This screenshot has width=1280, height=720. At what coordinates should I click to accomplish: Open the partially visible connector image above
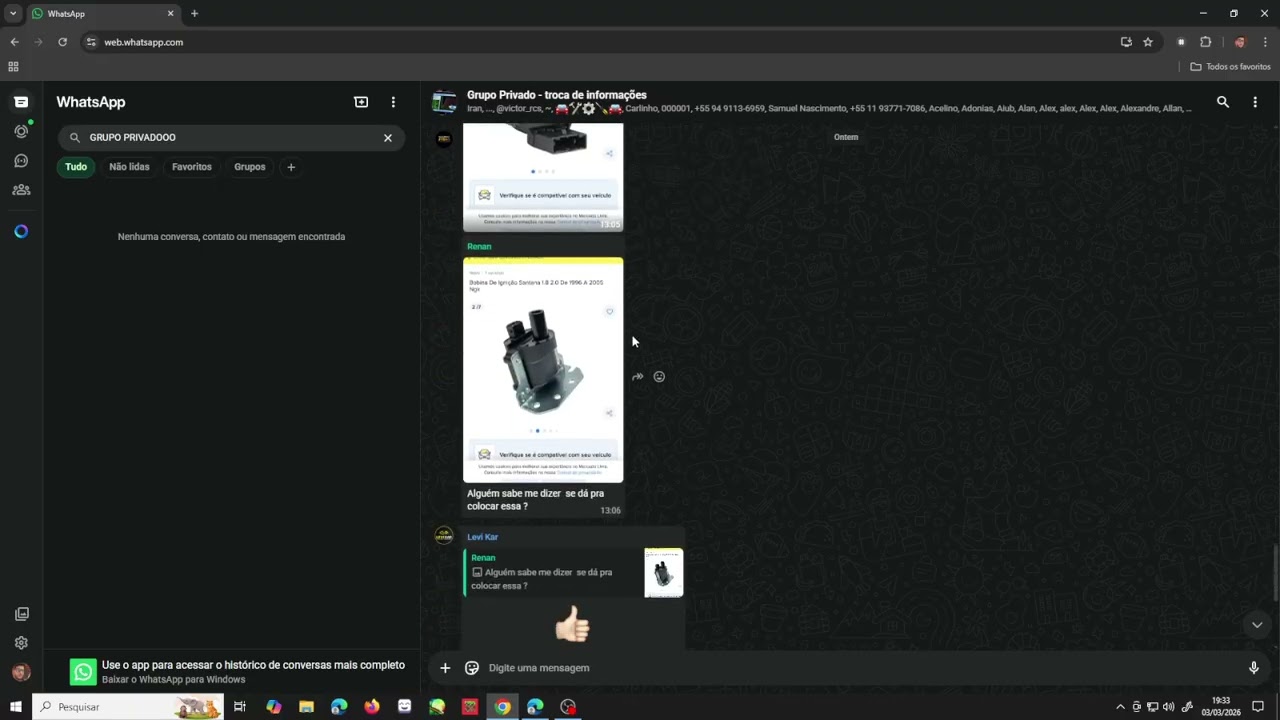[543, 177]
